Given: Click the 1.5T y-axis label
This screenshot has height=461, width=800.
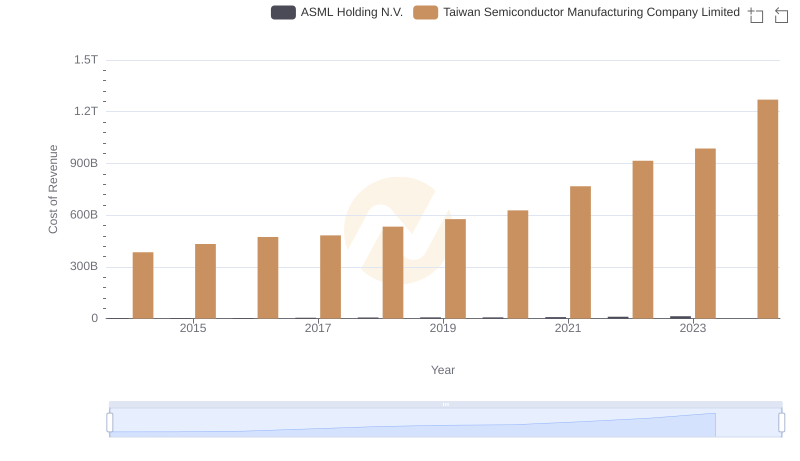Looking at the screenshot, I should click(x=86, y=60).
